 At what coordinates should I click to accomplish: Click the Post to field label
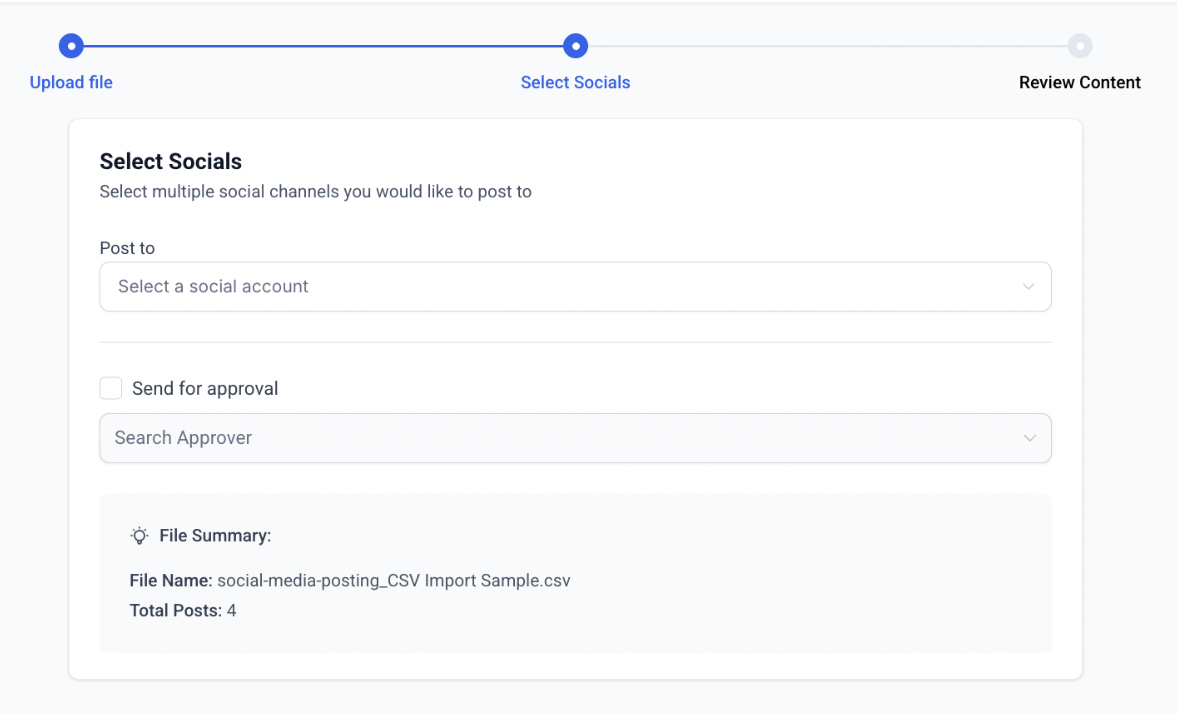tap(128, 248)
